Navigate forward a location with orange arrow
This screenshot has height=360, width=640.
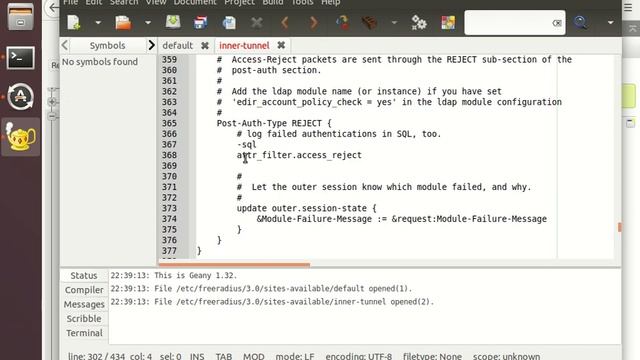tap(313, 22)
